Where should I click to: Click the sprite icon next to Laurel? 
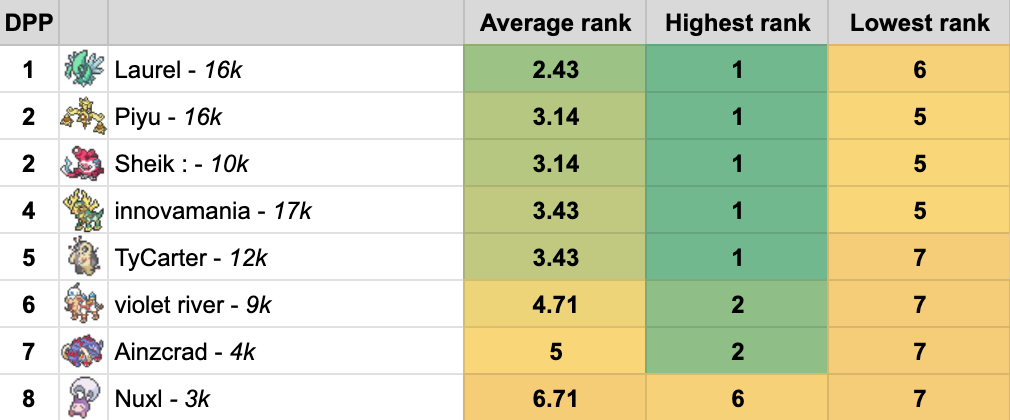tap(80, 69)
